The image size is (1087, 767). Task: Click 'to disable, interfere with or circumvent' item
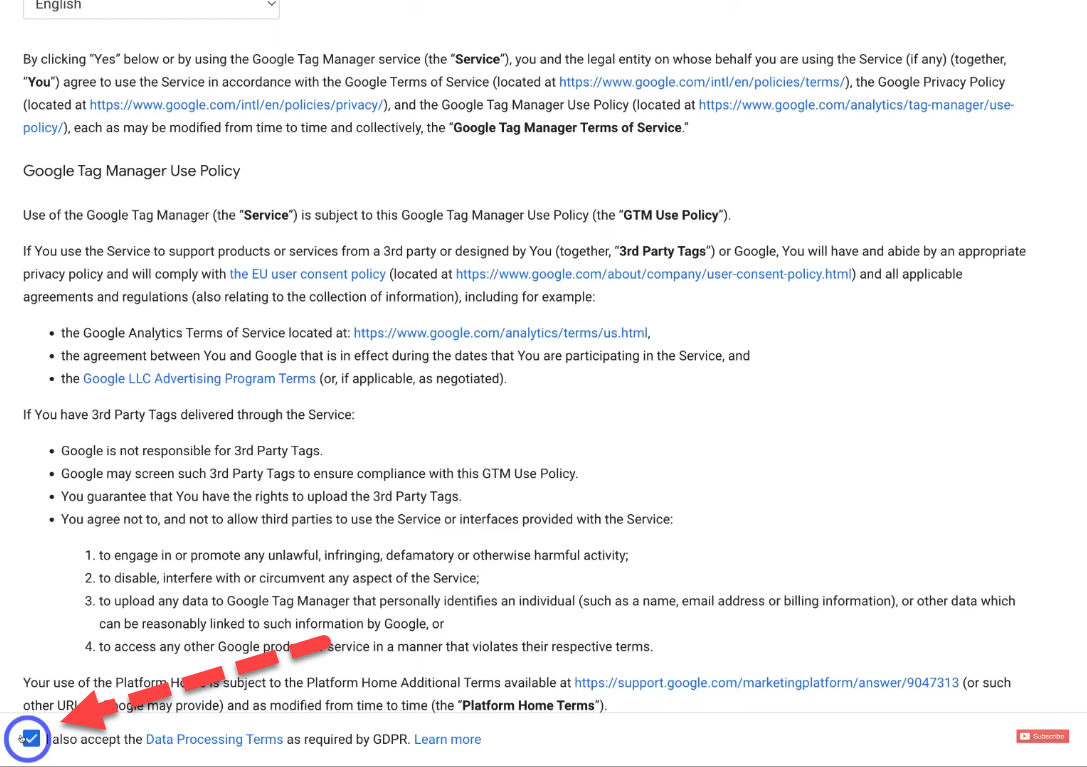coord(289,578)
